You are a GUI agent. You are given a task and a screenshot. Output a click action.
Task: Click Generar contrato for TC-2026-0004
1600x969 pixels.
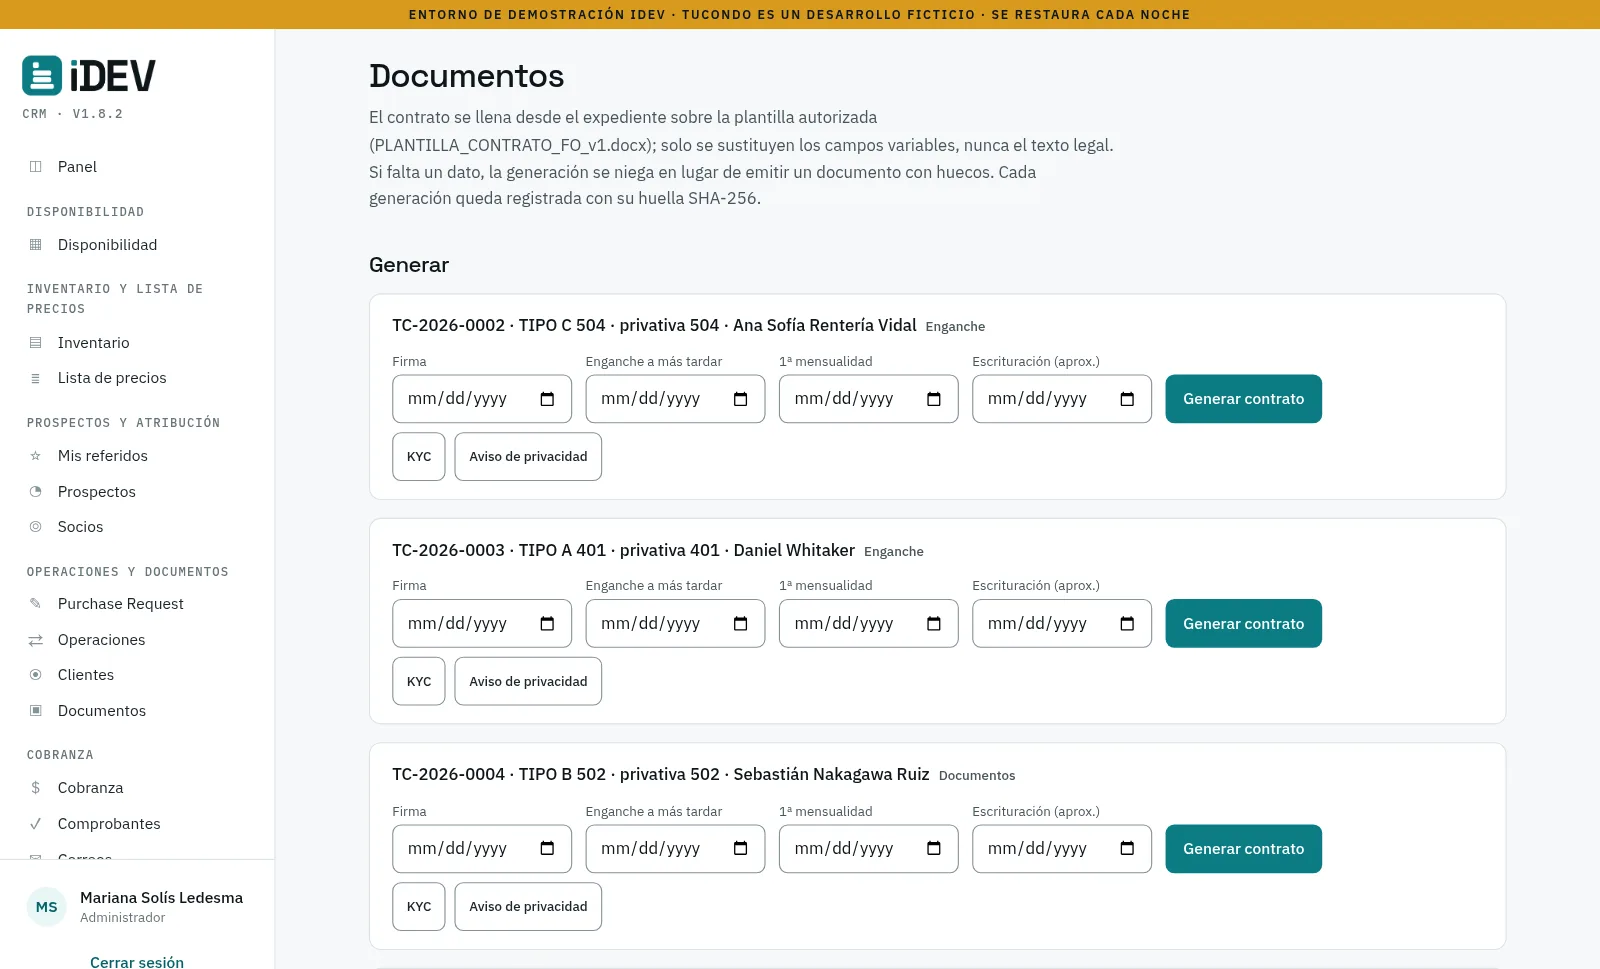[1243, 849]
